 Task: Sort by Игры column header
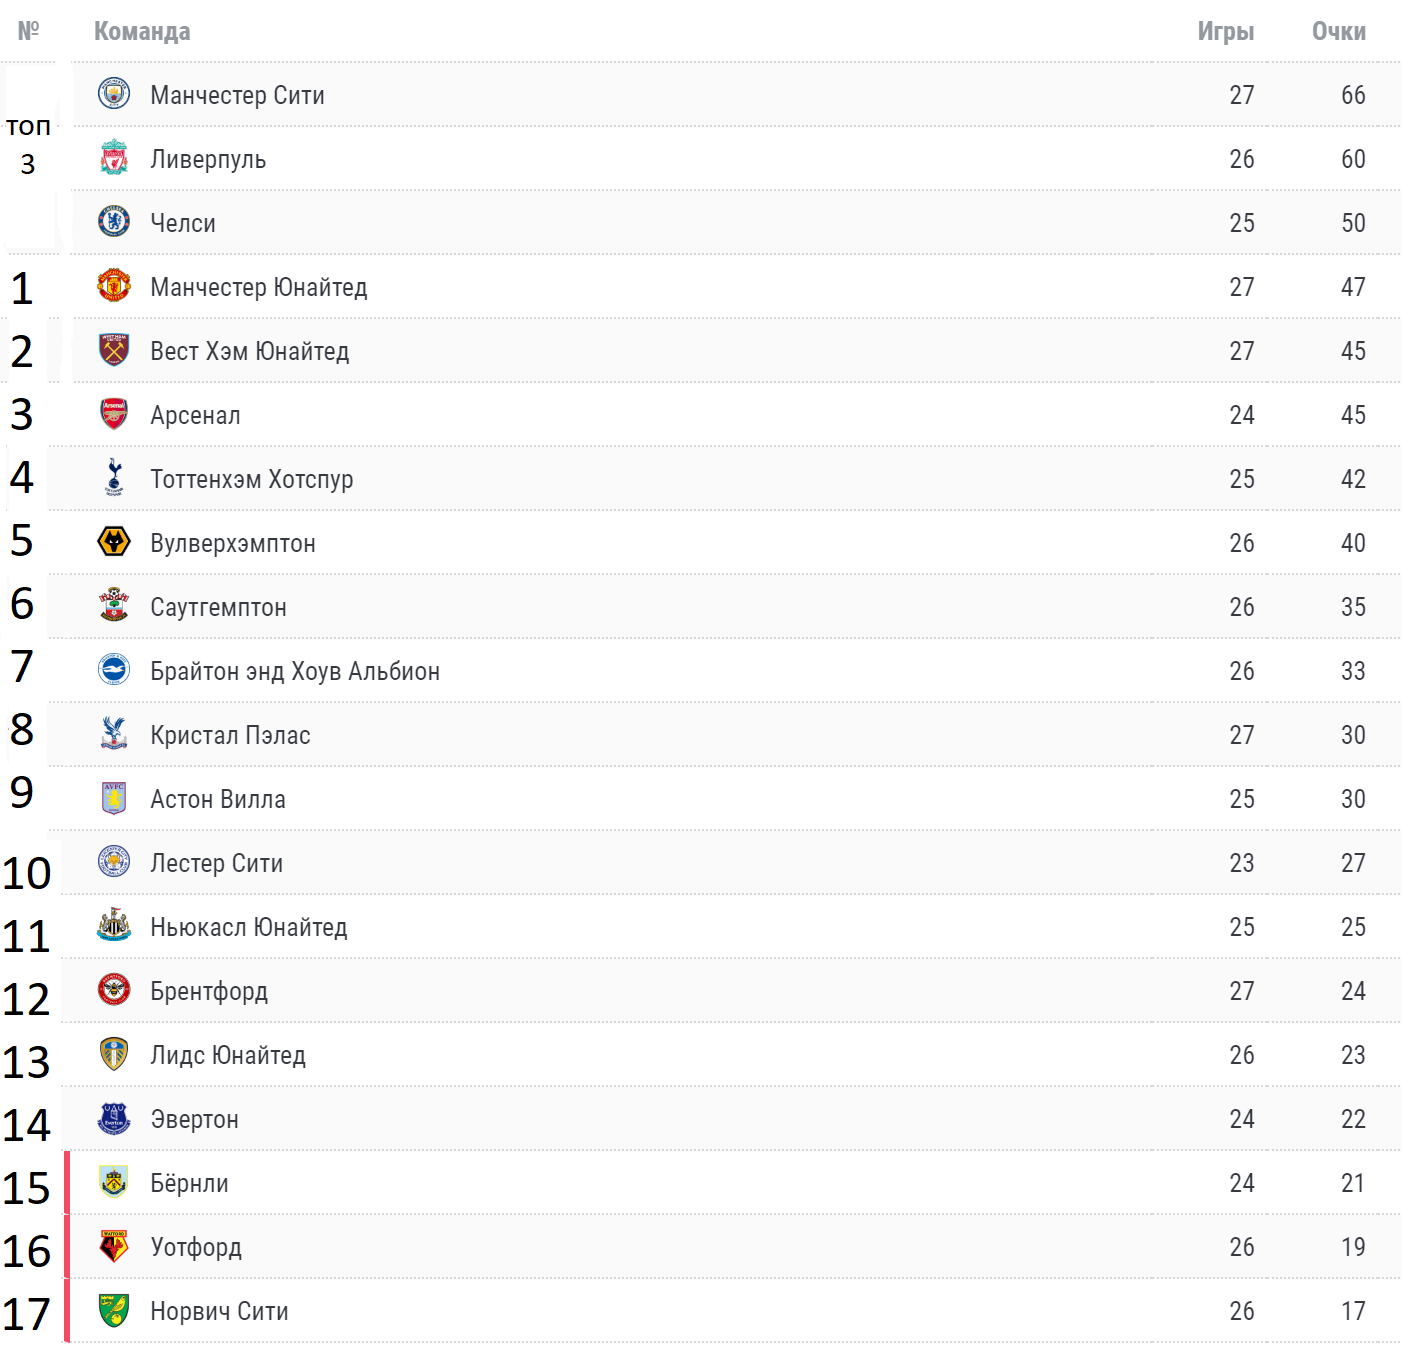click(1226, 31)
